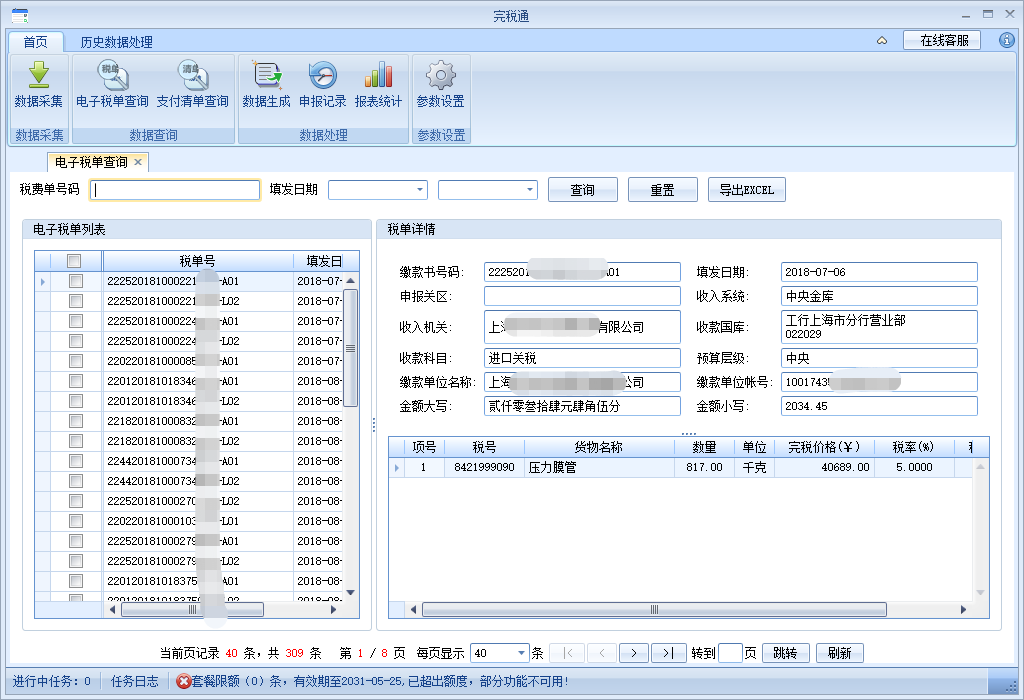Viewport: 1024px width, 700px height.
Task: Click the 税费单号码 input field
Action: (x=175, y=190)
